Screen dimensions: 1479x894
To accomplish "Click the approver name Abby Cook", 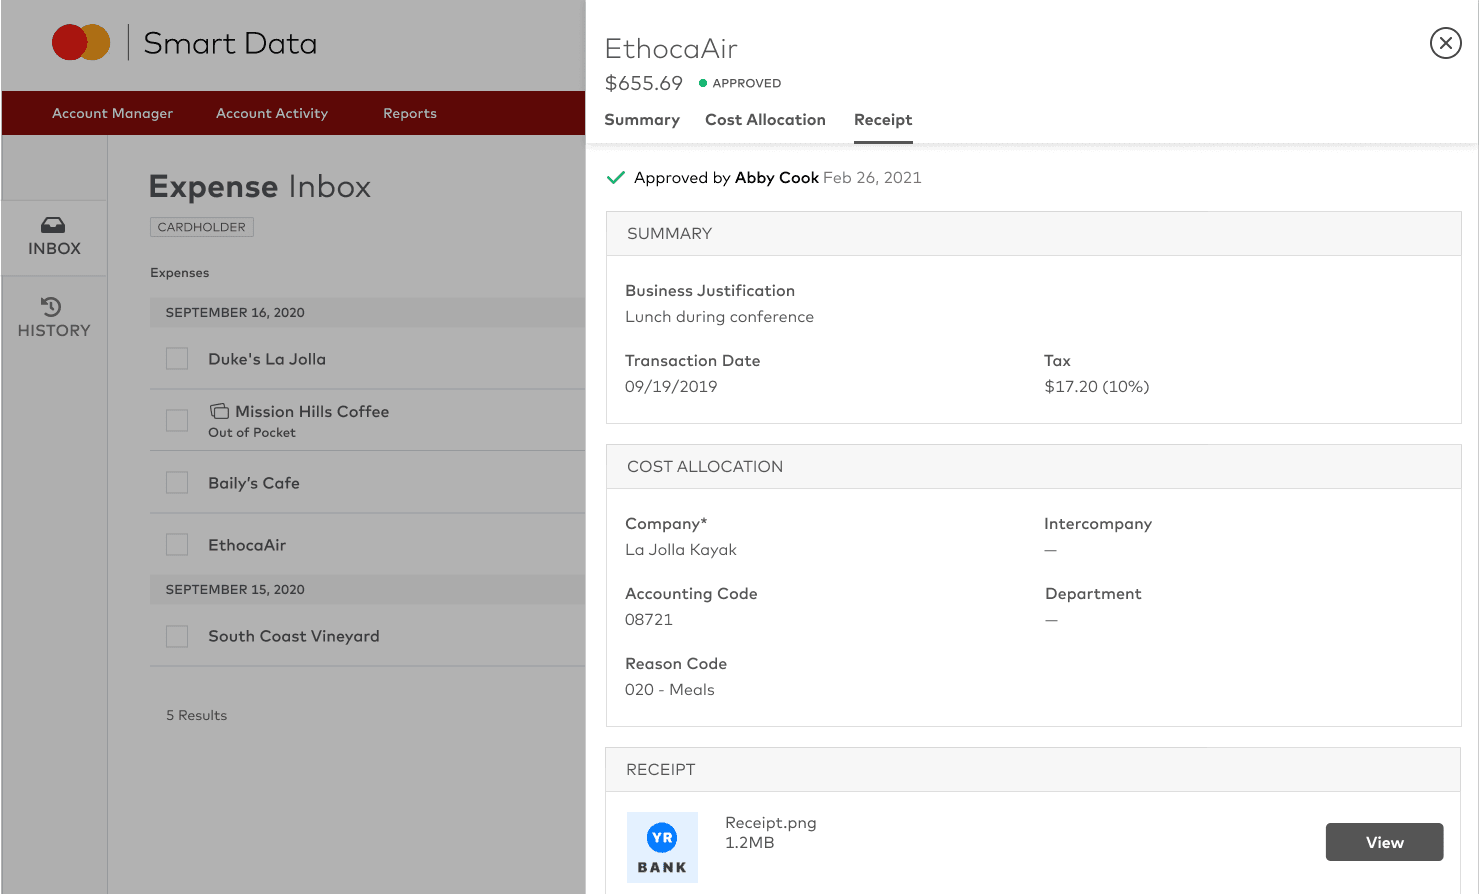I will [x=777, y=178].
